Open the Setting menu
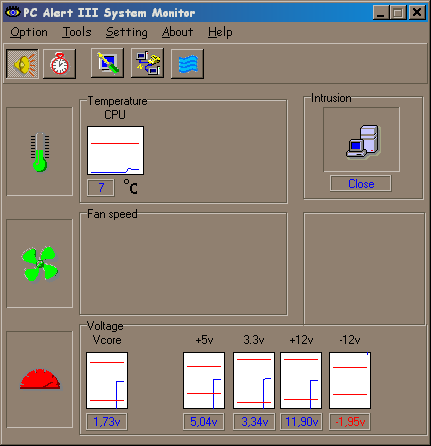Viewport: 431px width, 446px height. [127, 32]
